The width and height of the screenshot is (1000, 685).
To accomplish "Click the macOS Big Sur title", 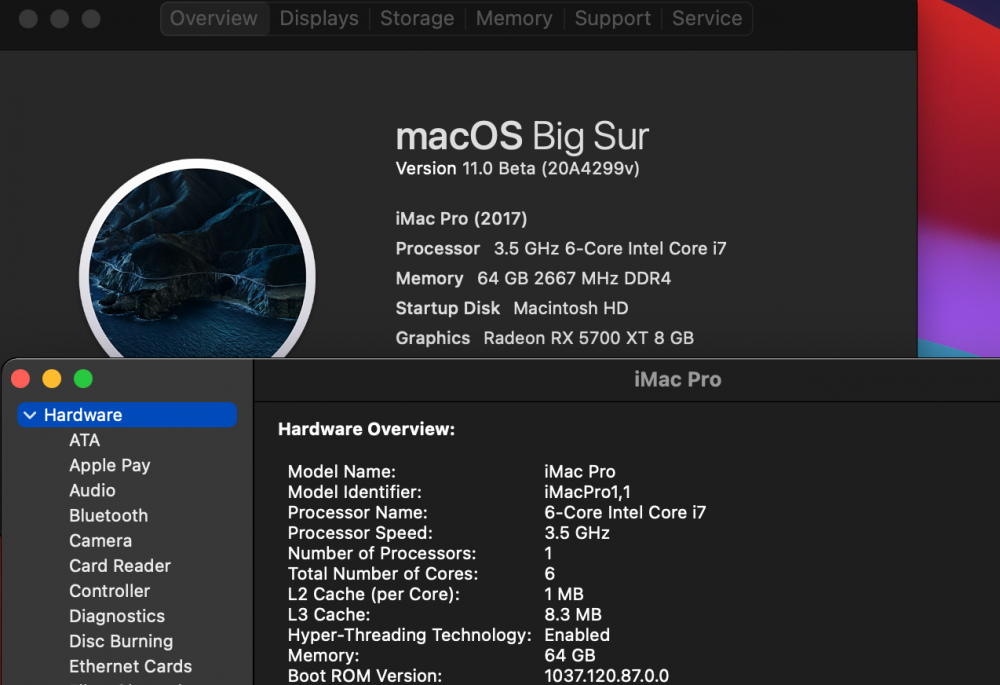I will 522,136.
